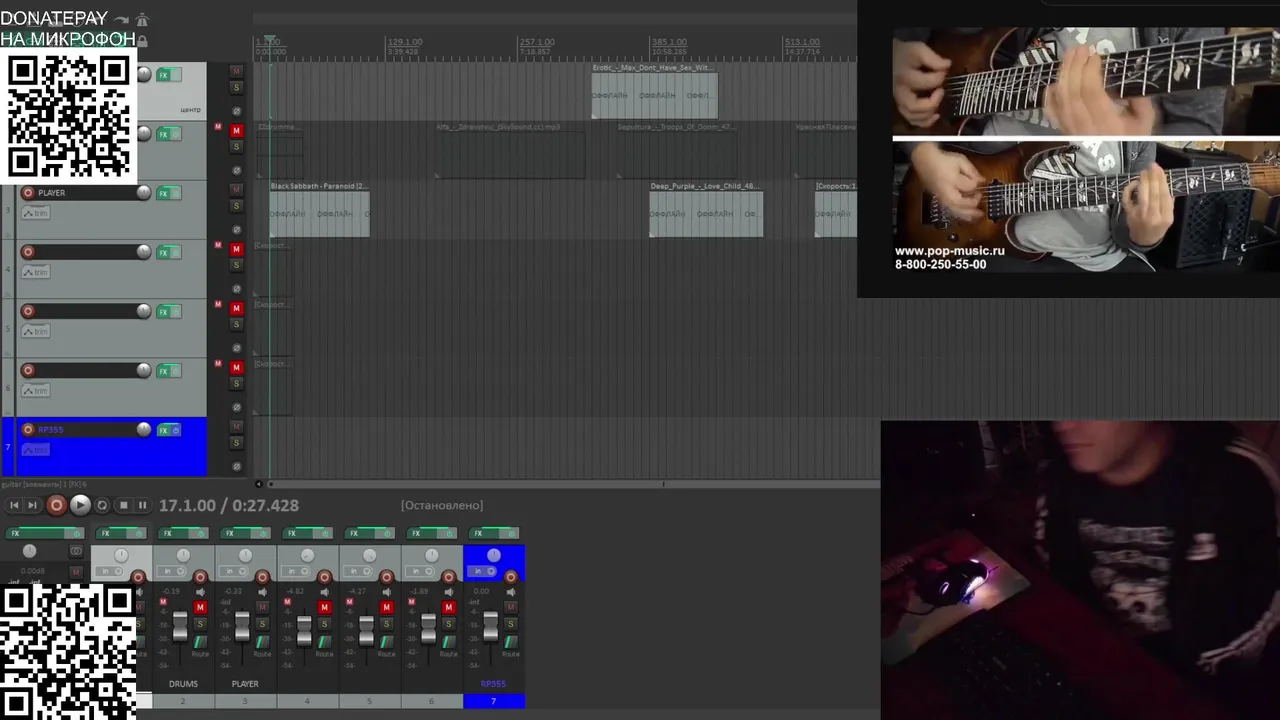Select the Erotic_-_Max_Dont_Have_Sex item
The width and height of the screenshot is (1280, 720).
[x=654, y=91]
